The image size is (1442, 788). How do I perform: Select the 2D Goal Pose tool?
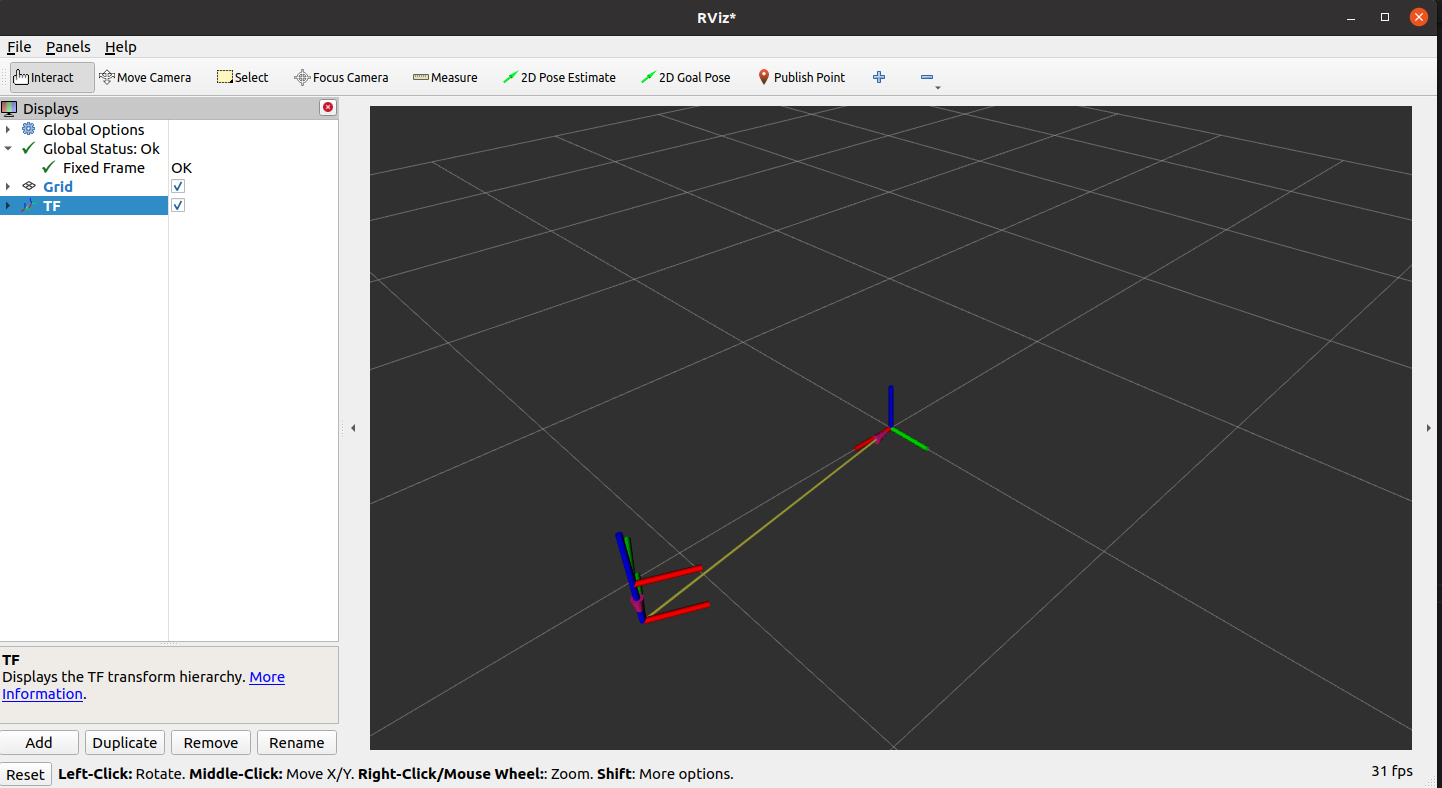[x=686, y=77]
